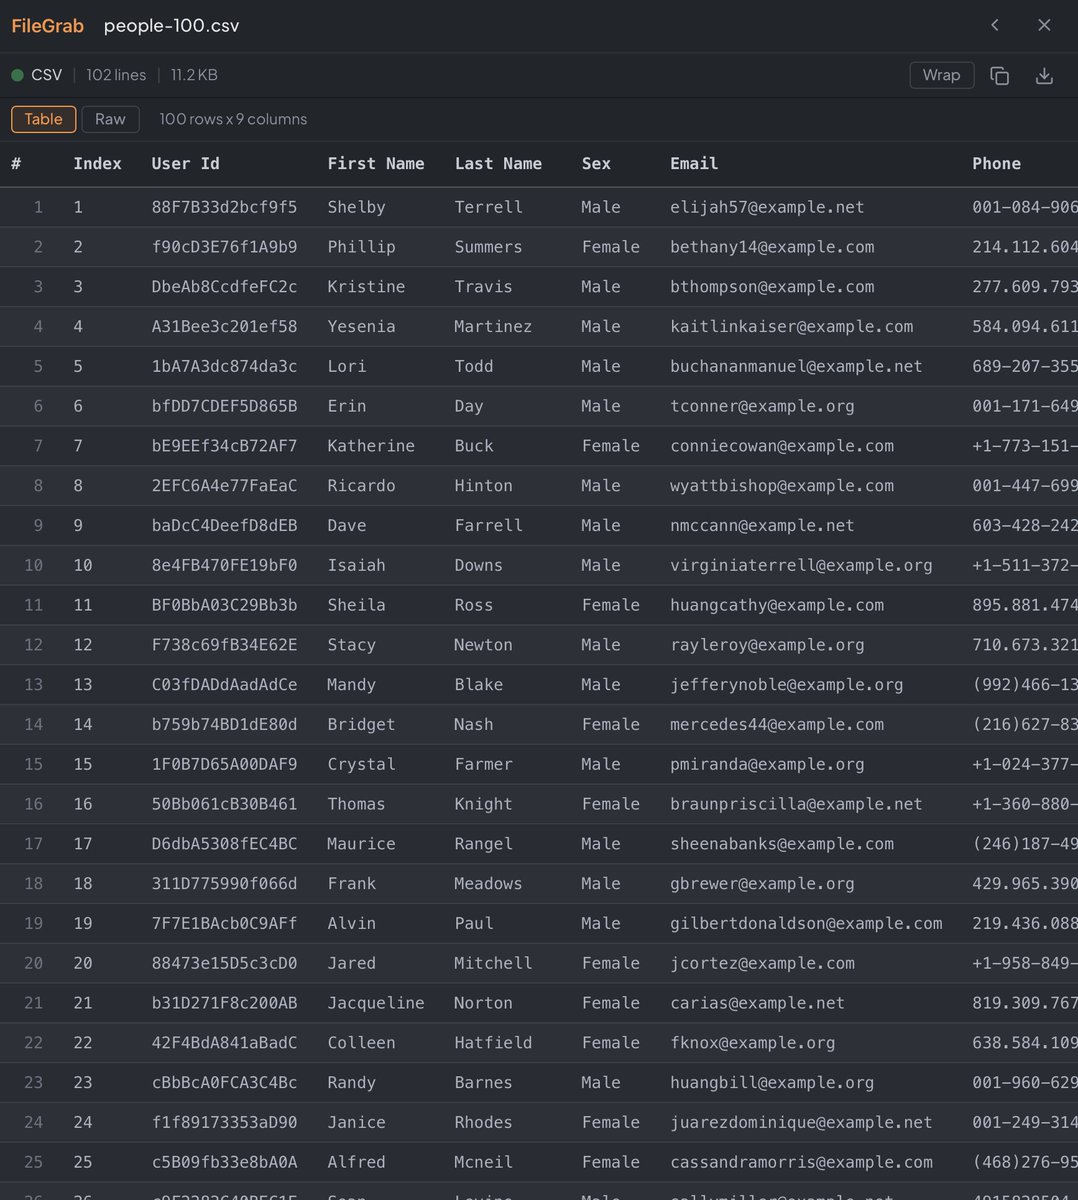Viewport: 1078px width, 1200px height.
Task: Select first name Alvin cell
Action: tap(351, 924)
